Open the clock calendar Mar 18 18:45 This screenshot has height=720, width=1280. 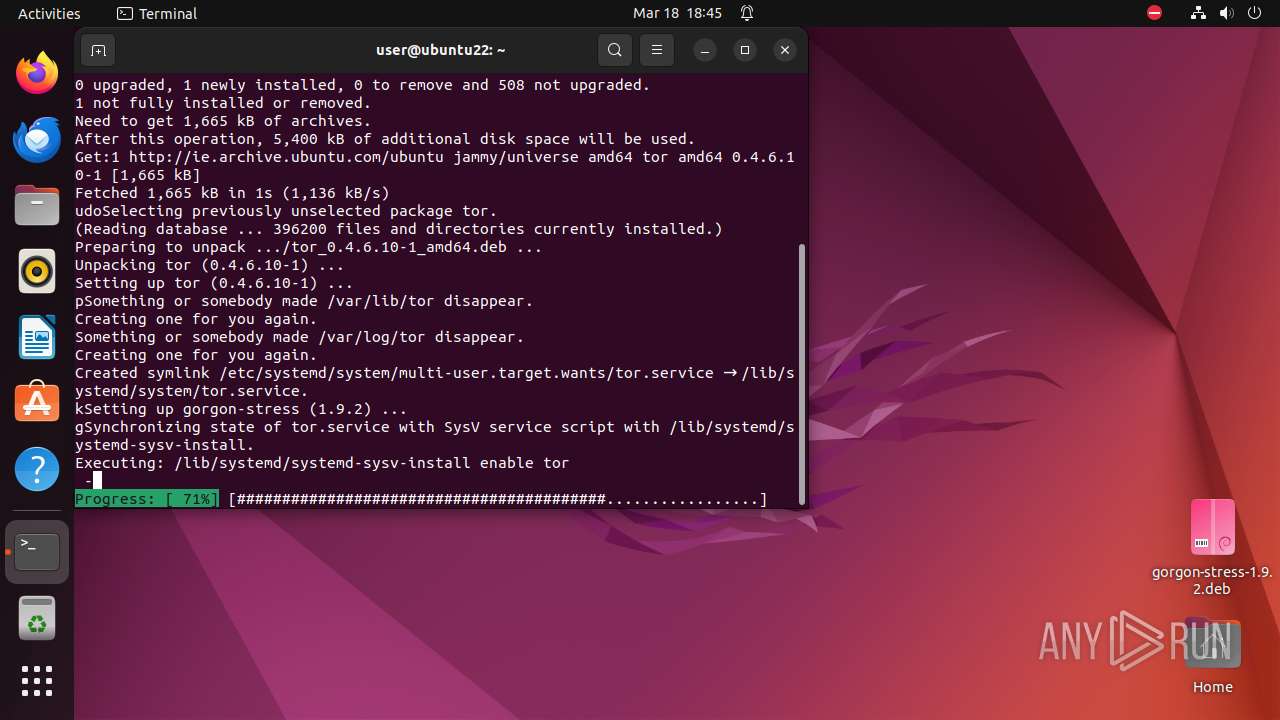click(x=677, y=13)
